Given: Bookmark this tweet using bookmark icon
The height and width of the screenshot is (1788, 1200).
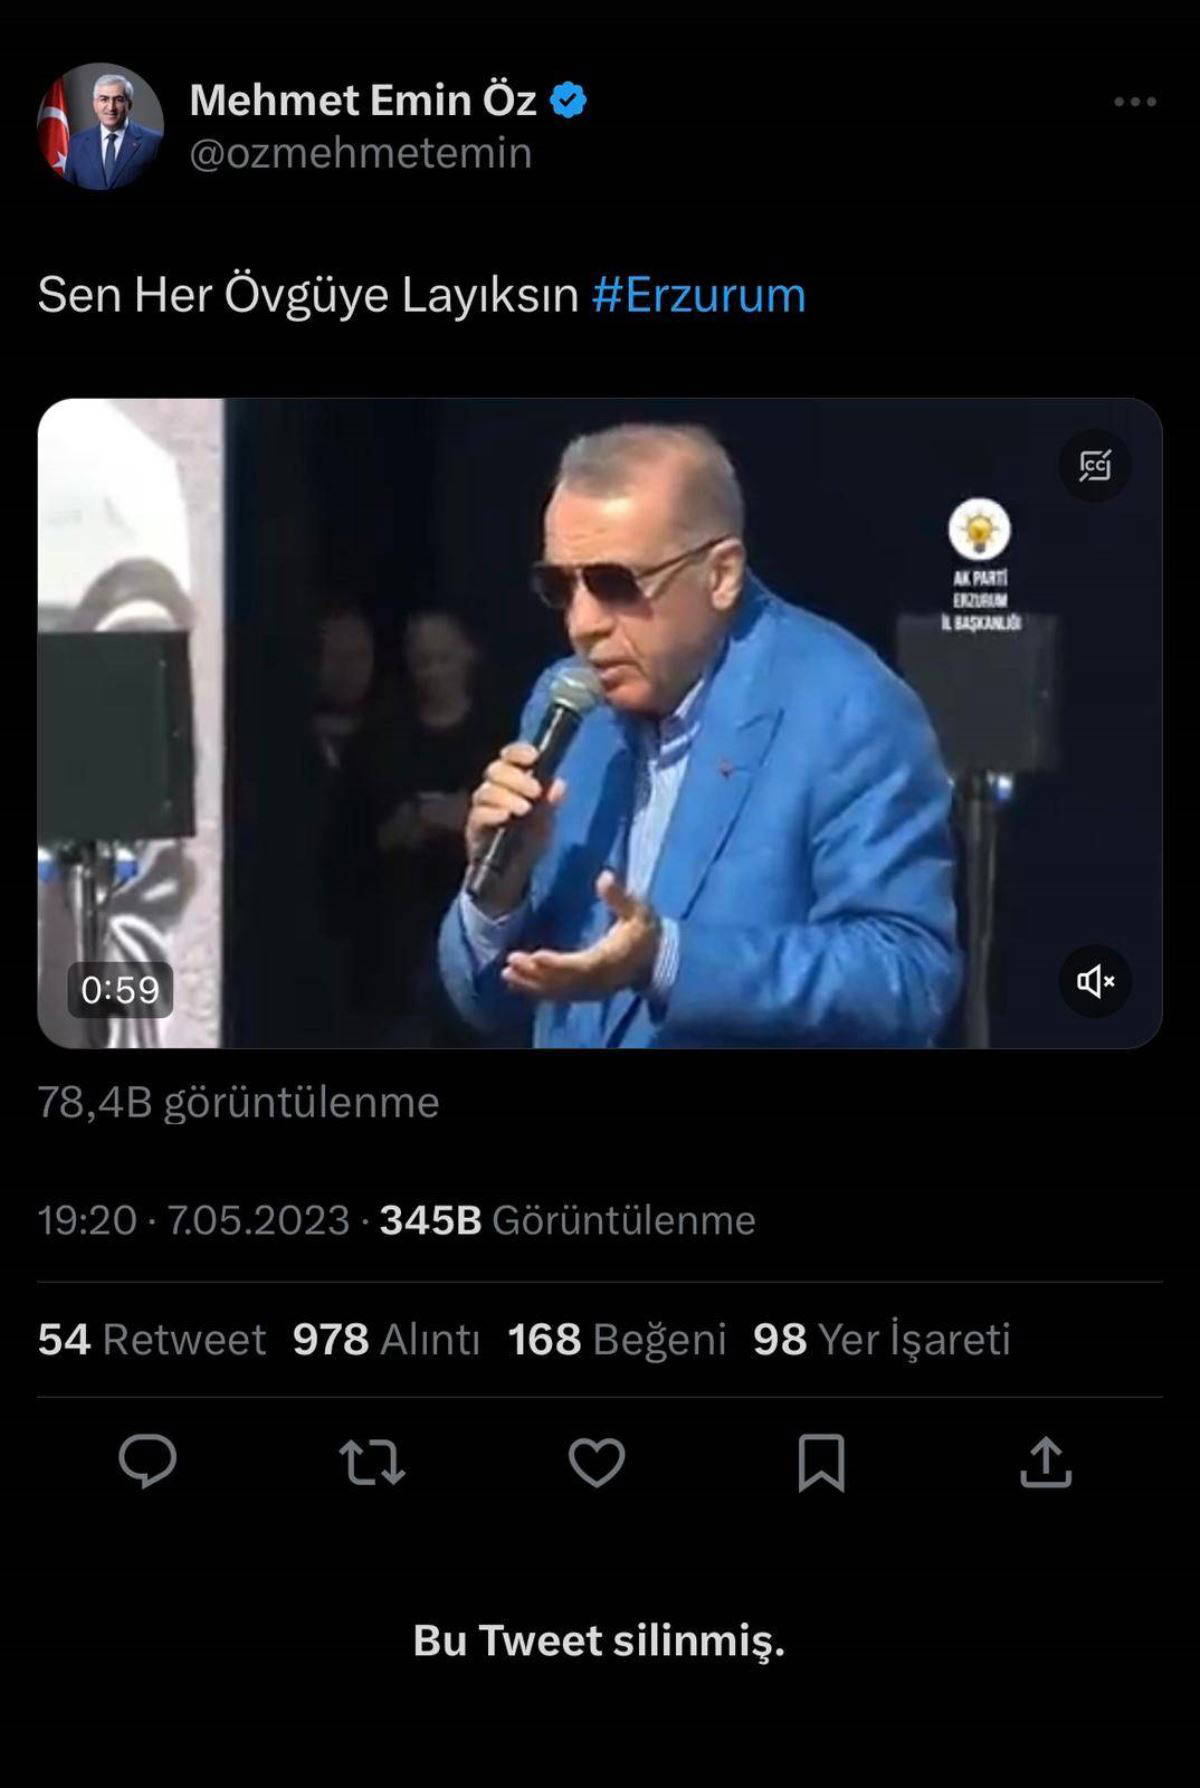Looking at the screenshot, I should (821, 1462).
